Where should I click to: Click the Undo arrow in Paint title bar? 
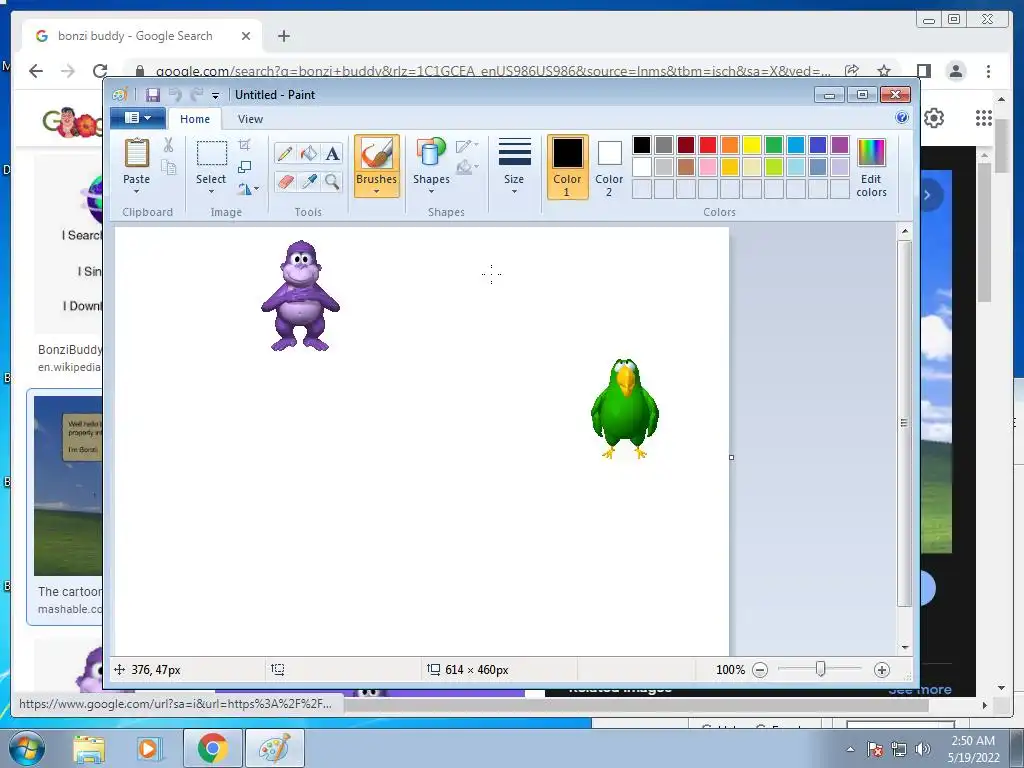[x=175, y=95]
